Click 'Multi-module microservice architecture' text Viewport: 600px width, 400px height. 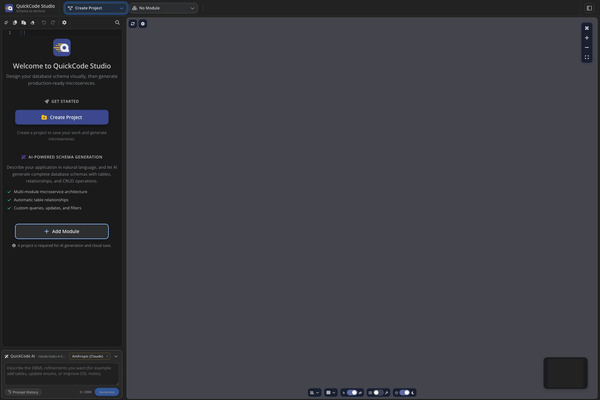[x=51, y=192]
